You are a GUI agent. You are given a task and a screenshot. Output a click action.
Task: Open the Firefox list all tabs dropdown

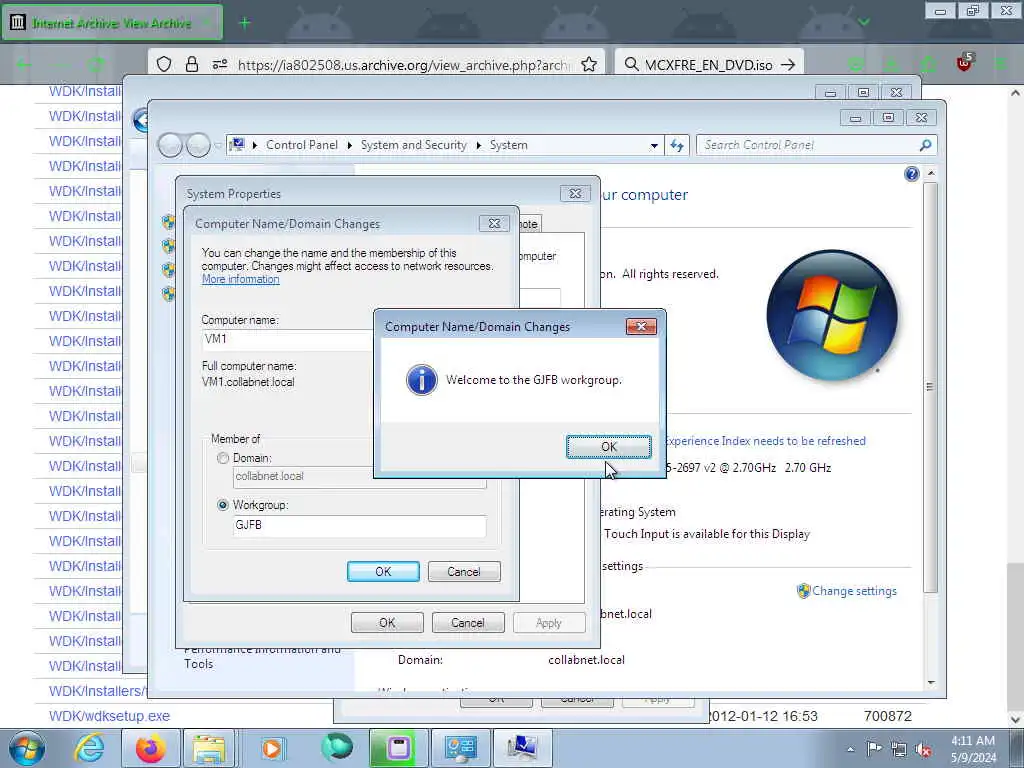[863, 23]
